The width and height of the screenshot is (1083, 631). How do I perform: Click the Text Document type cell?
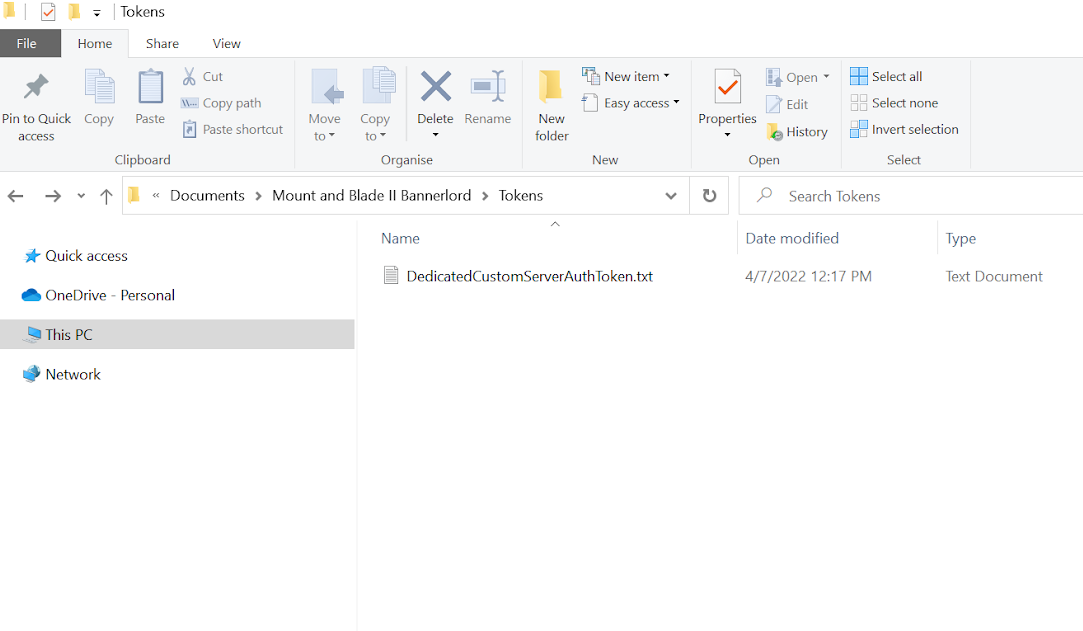pos(994,276)
